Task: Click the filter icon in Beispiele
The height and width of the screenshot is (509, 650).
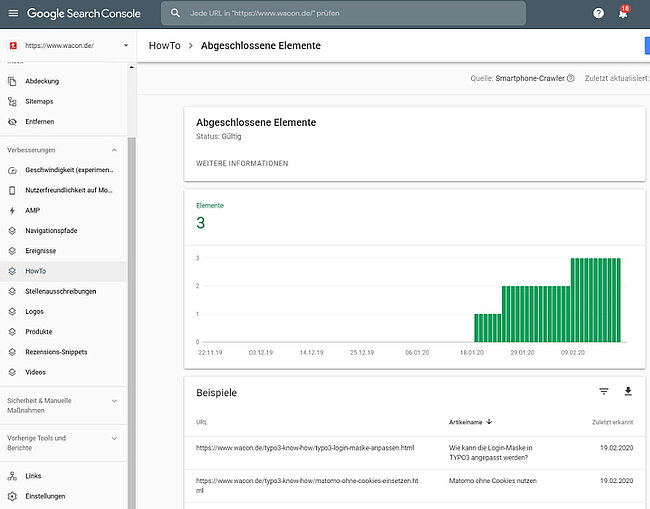Action: tap(603, 392)
